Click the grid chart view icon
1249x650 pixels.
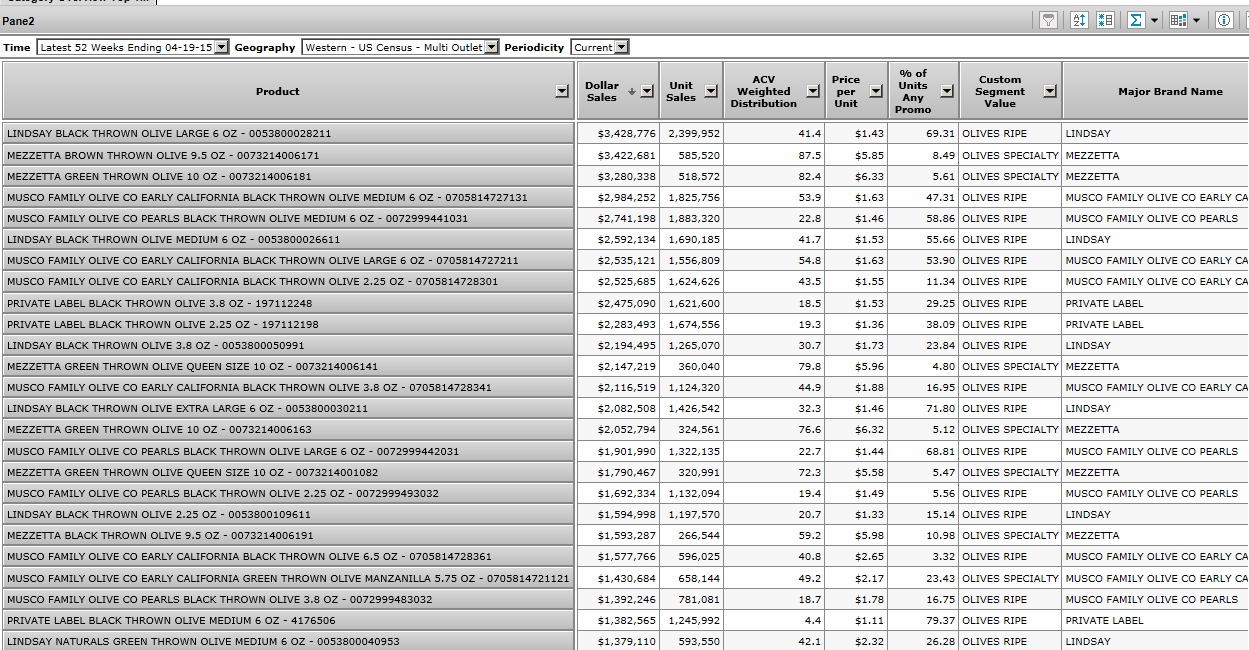click(1178, 20)
